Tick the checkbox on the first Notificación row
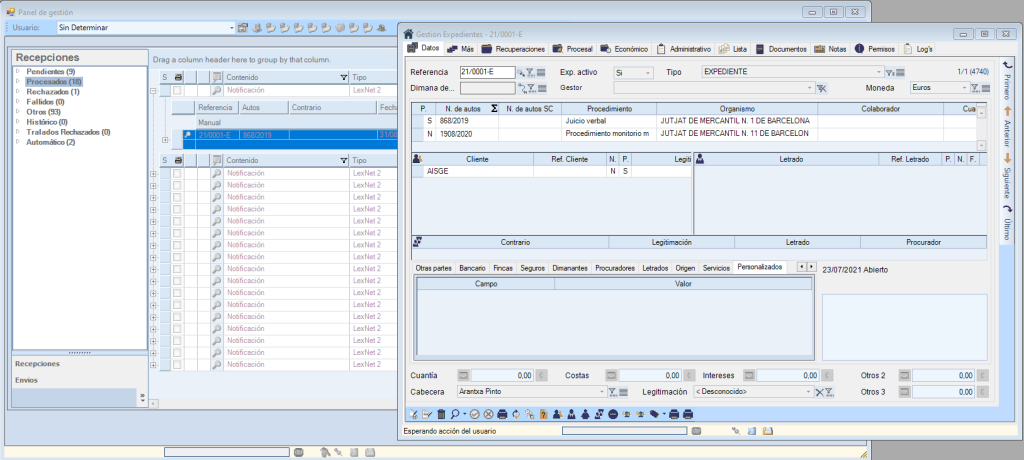This screenshot has width=1024, height=460. click(x=178, y=90)
